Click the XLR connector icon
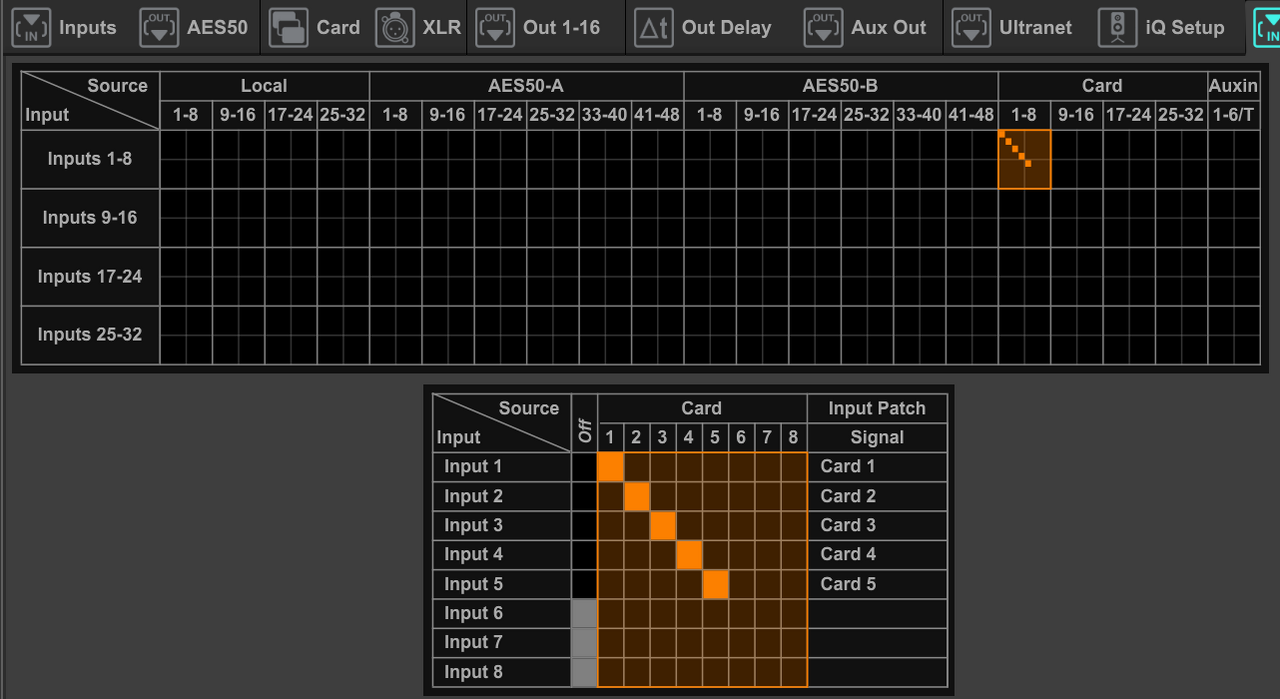This screenshot has width=1280, height=699. [x=395, y=28]
